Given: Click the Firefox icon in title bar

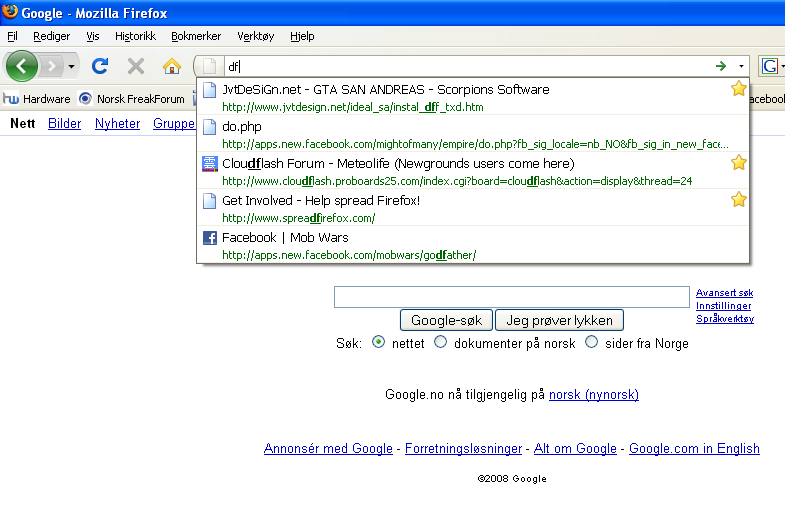Looking at the screenshot, I should pos(10,12).
